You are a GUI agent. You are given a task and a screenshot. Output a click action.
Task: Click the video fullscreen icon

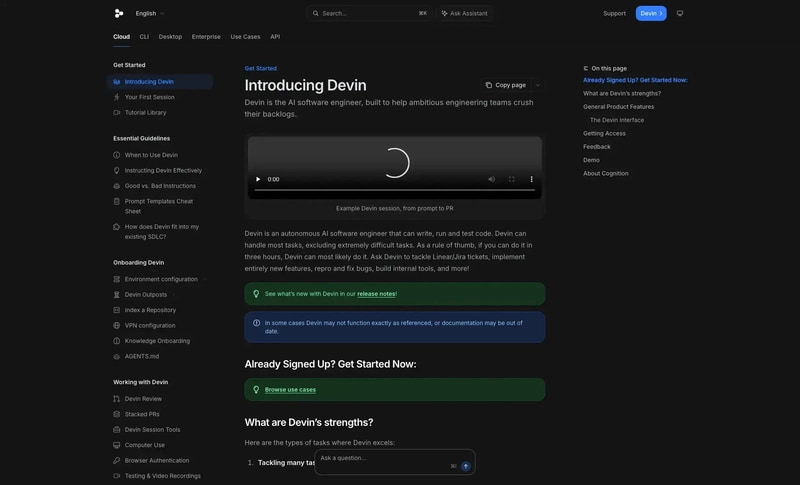pos(511,179)
